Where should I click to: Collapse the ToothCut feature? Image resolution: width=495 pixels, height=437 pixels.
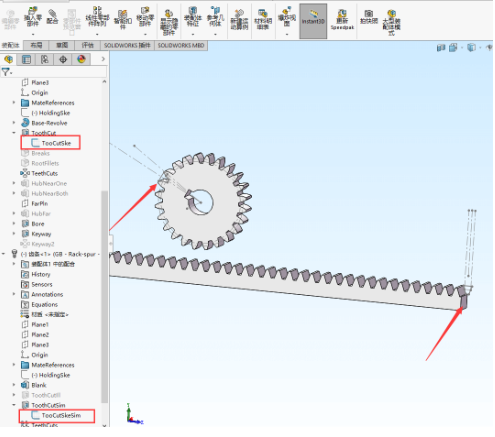[14, 133]
